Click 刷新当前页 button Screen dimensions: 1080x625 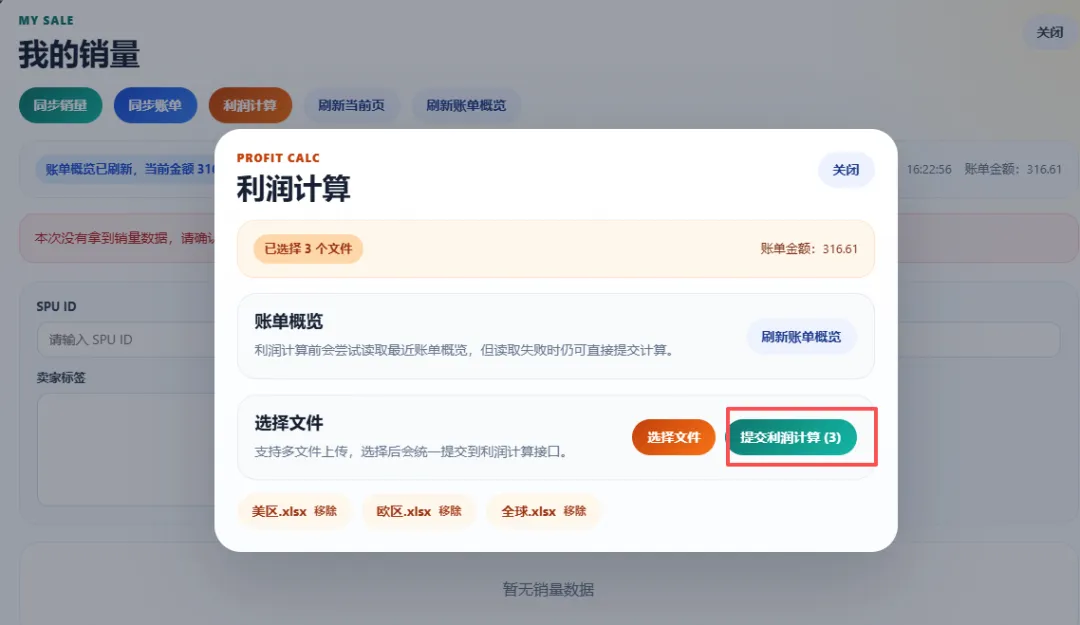(x=351, y=105)
